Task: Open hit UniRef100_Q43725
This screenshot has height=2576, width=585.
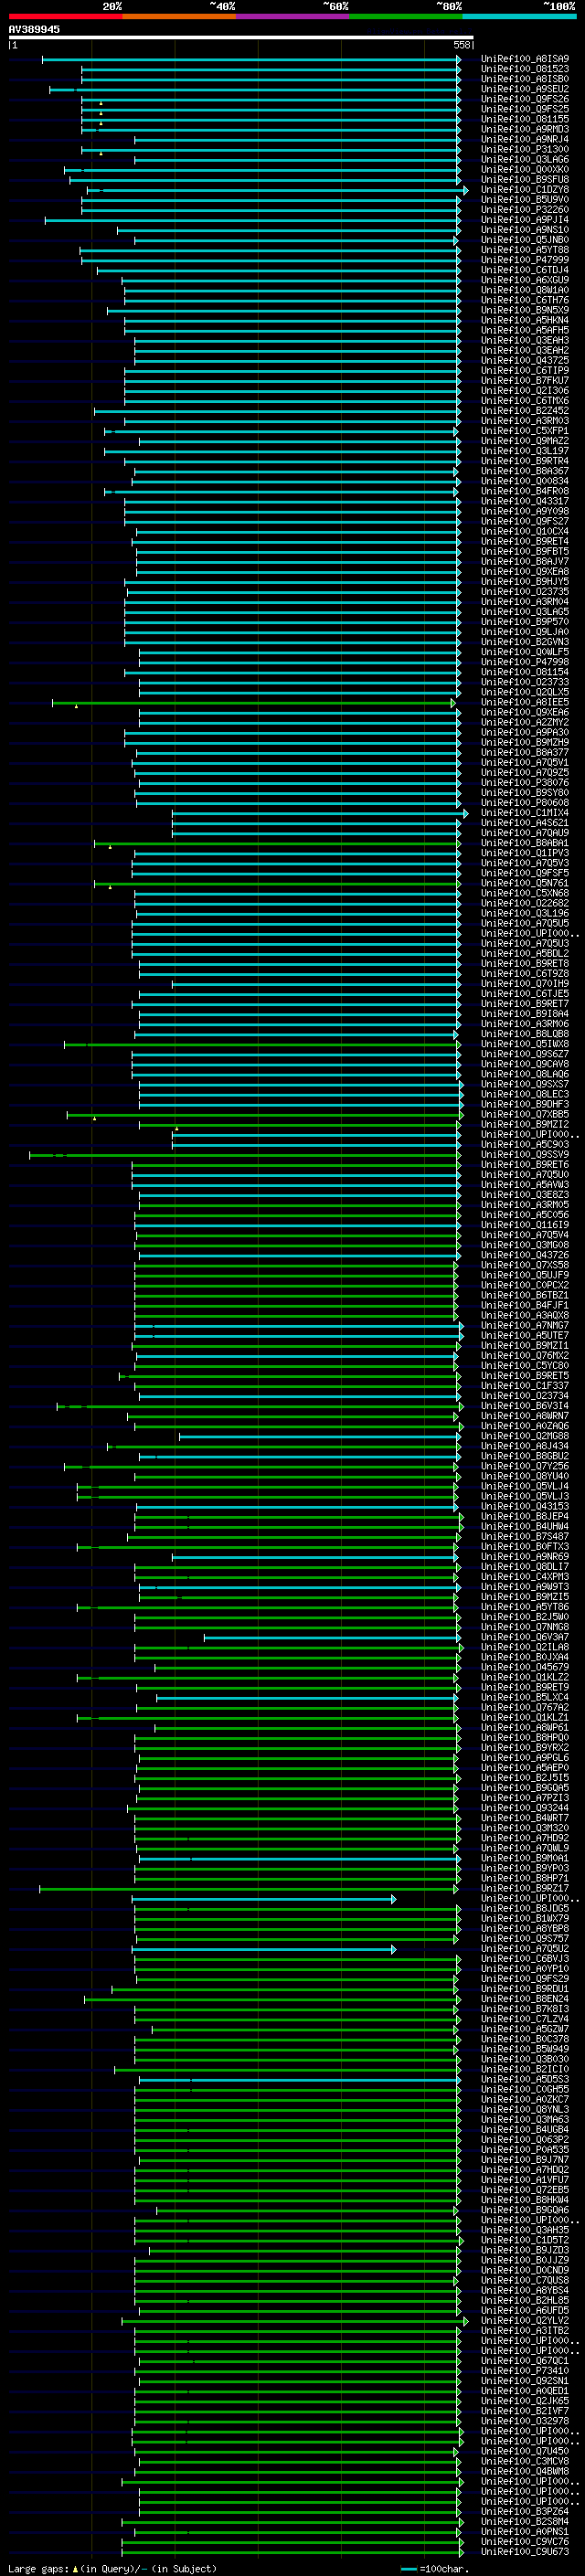Action: tap(525, 361)
